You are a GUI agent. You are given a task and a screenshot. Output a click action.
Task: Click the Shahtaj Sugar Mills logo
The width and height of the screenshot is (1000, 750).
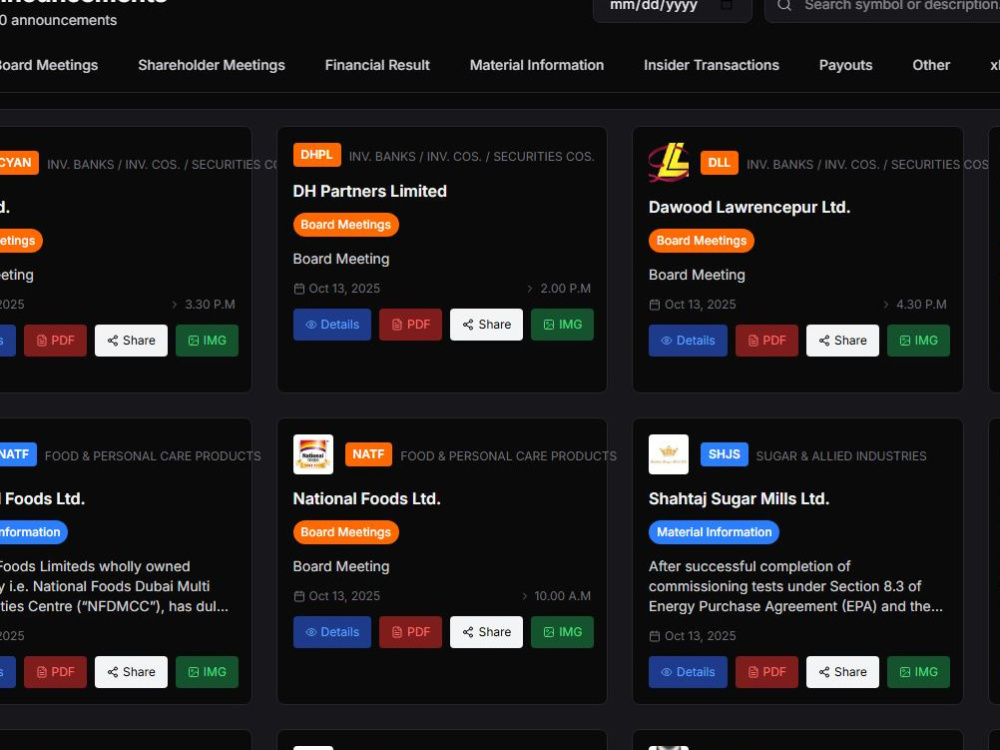668,454
